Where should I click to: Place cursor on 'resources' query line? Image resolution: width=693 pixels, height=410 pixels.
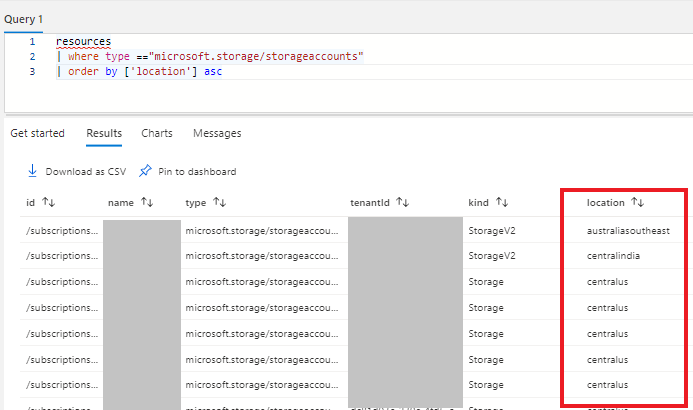[83, 41]
